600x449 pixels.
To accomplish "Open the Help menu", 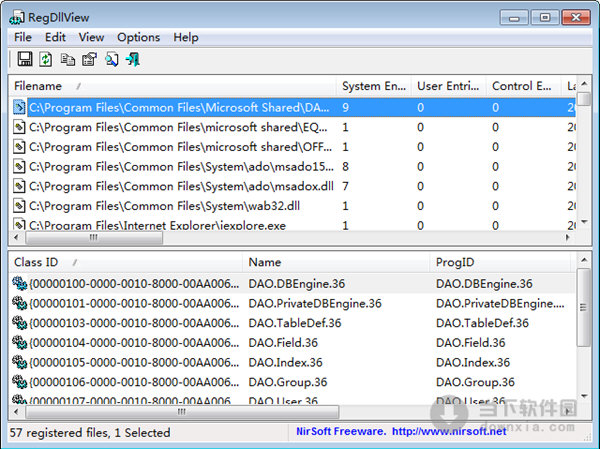I will point(186,38).
